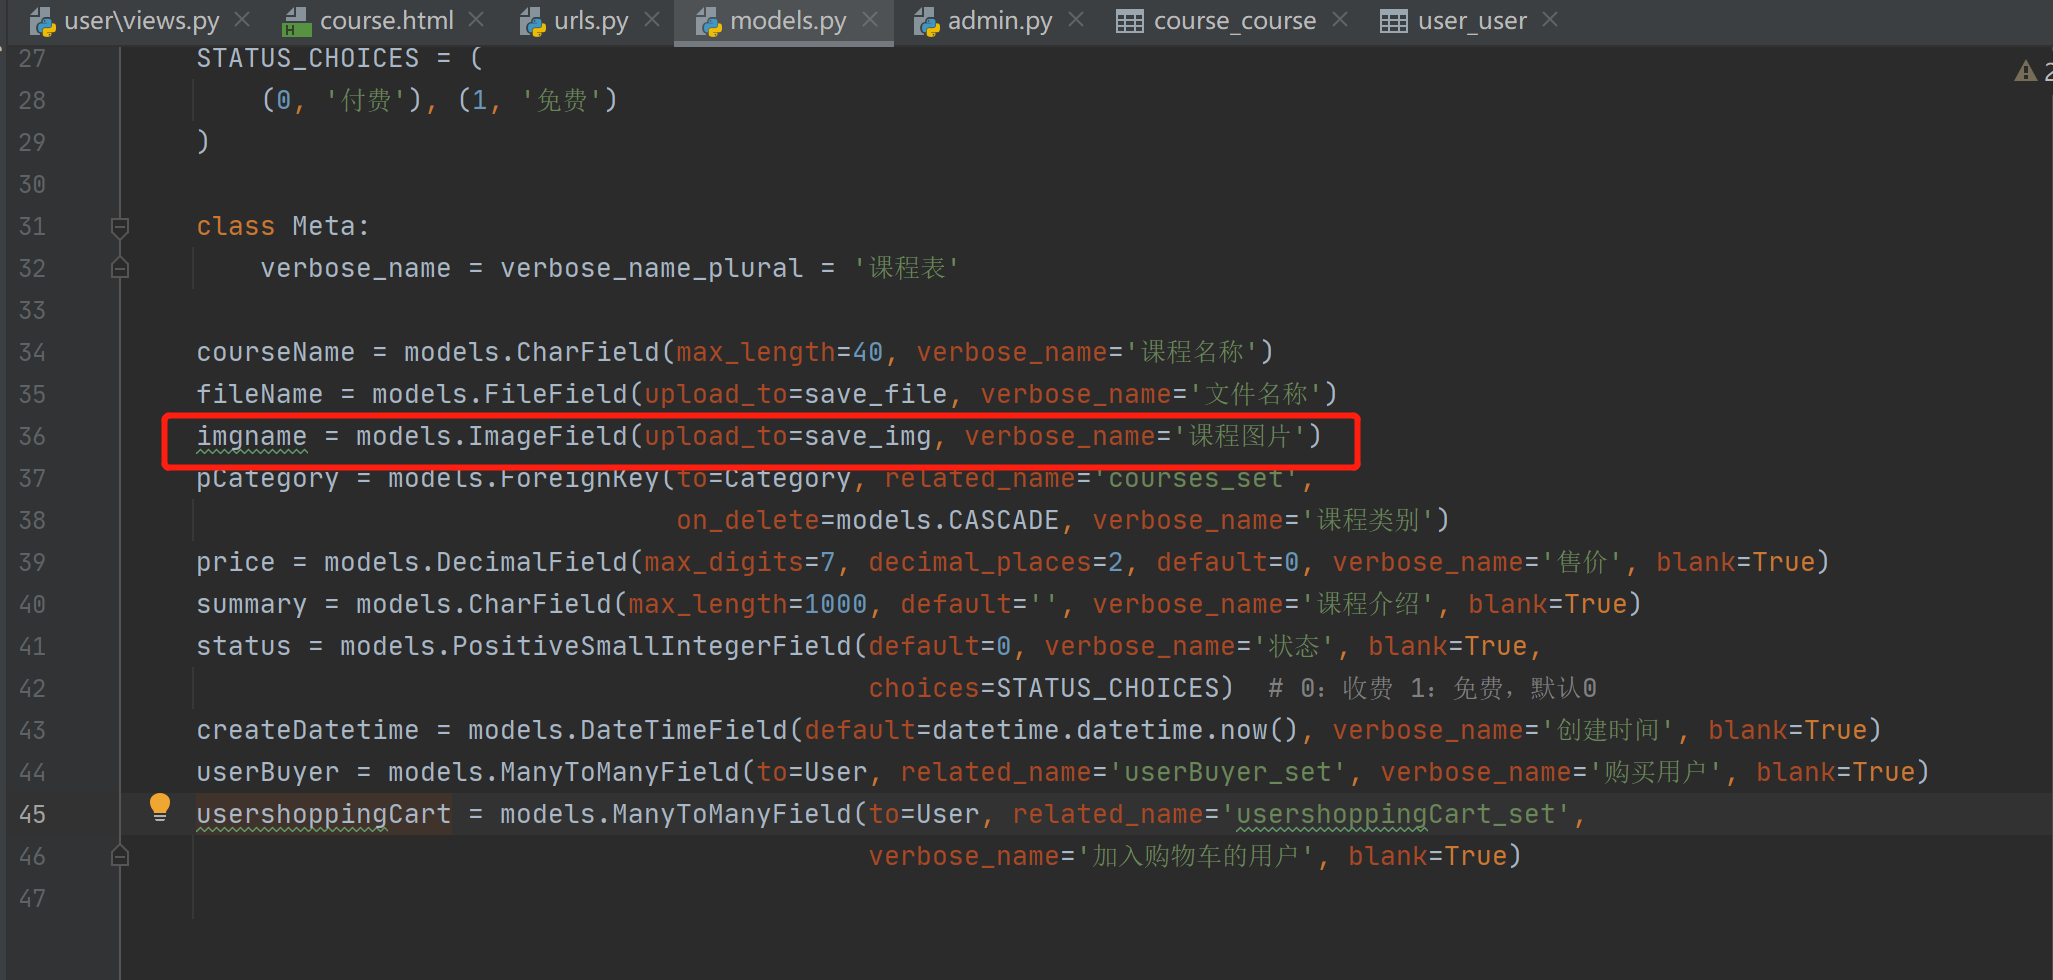The image size is (2053, 980).
Task: Click 'save_file' on line 35
Action: [x=876, y=395]
